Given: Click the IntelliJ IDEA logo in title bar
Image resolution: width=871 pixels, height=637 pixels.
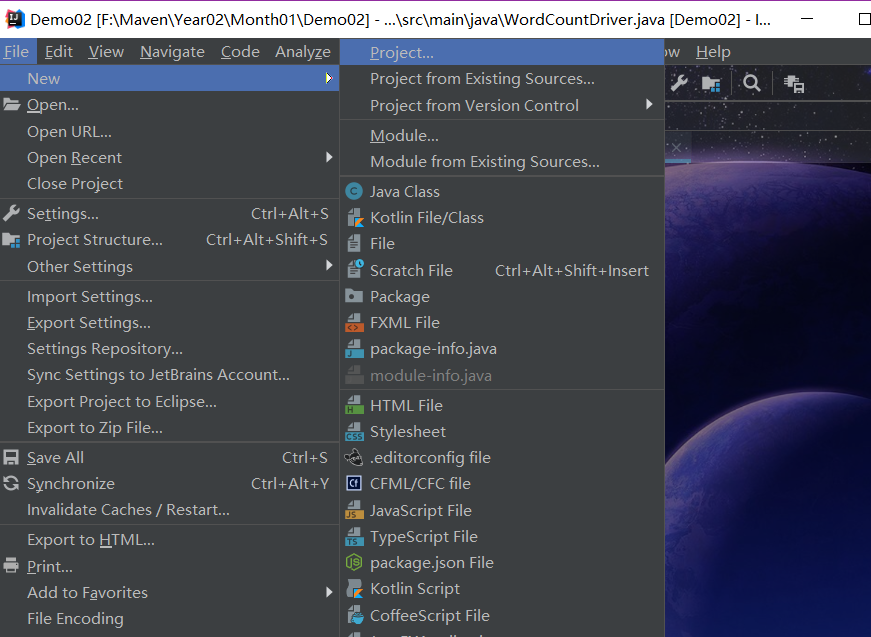Looking at the screenshot, I should point(14,19).
